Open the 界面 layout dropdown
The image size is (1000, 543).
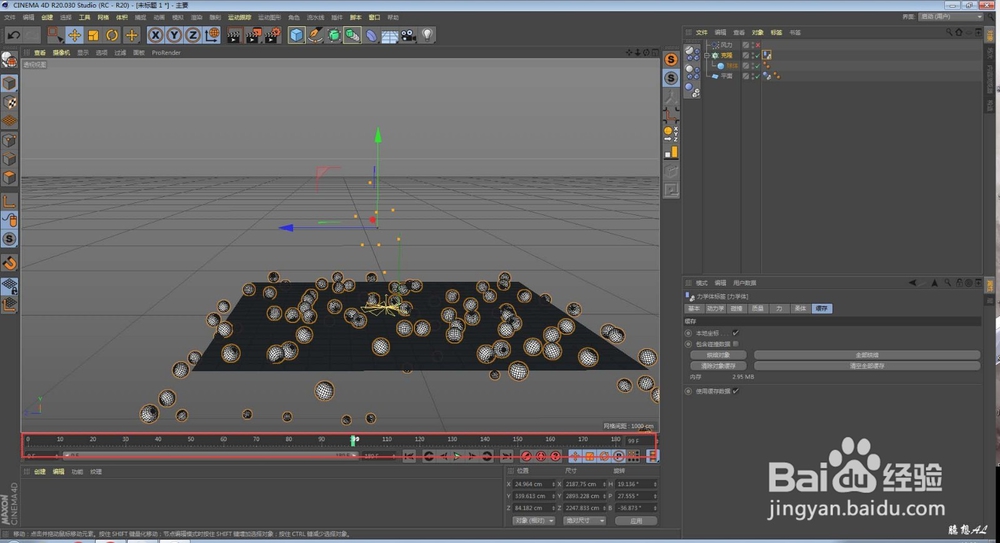point(950,17)
